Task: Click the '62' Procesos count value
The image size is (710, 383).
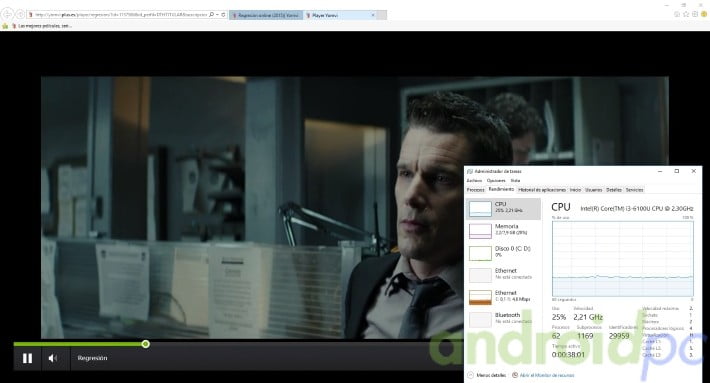Action: 556,336
